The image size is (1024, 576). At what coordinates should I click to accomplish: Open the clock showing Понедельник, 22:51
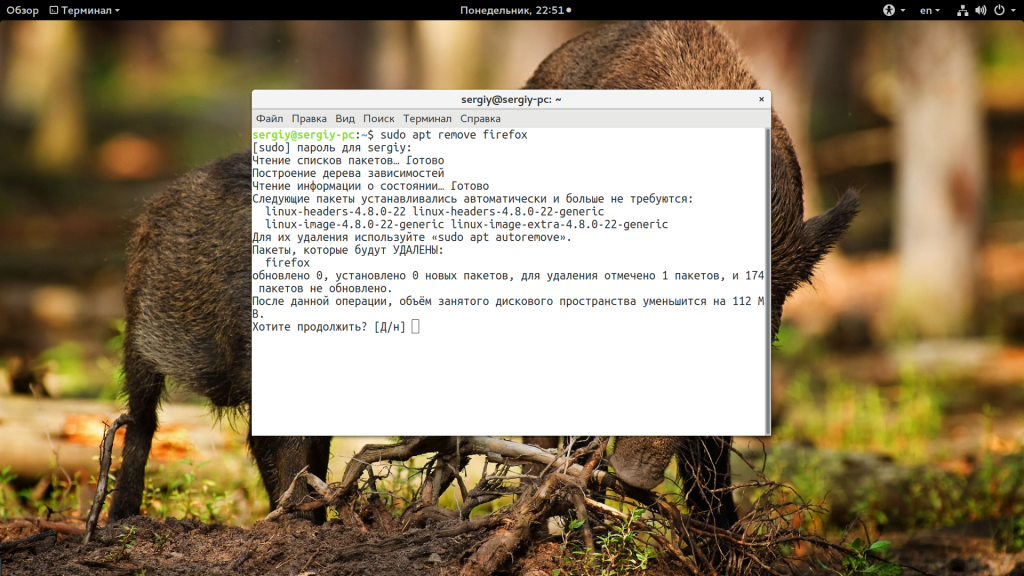pyautogui.click(x=514, y=10)
